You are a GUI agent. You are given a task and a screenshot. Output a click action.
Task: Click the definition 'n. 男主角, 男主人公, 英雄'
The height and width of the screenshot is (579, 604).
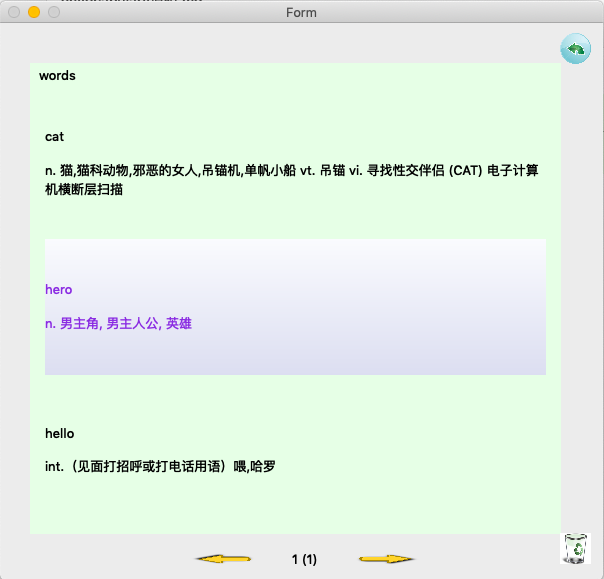pos(118,323)
